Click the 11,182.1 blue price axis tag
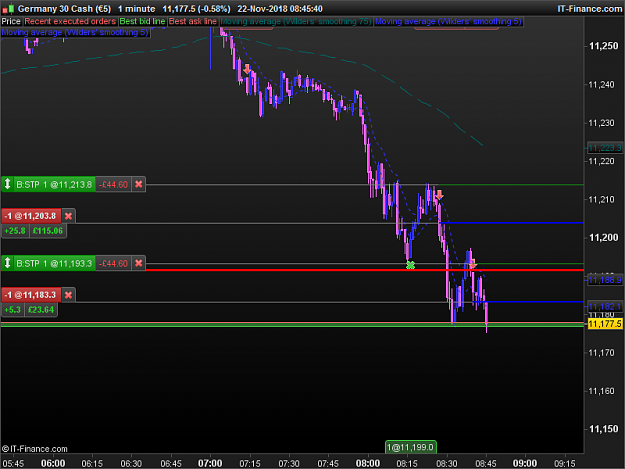 click(x=605, y=306)
